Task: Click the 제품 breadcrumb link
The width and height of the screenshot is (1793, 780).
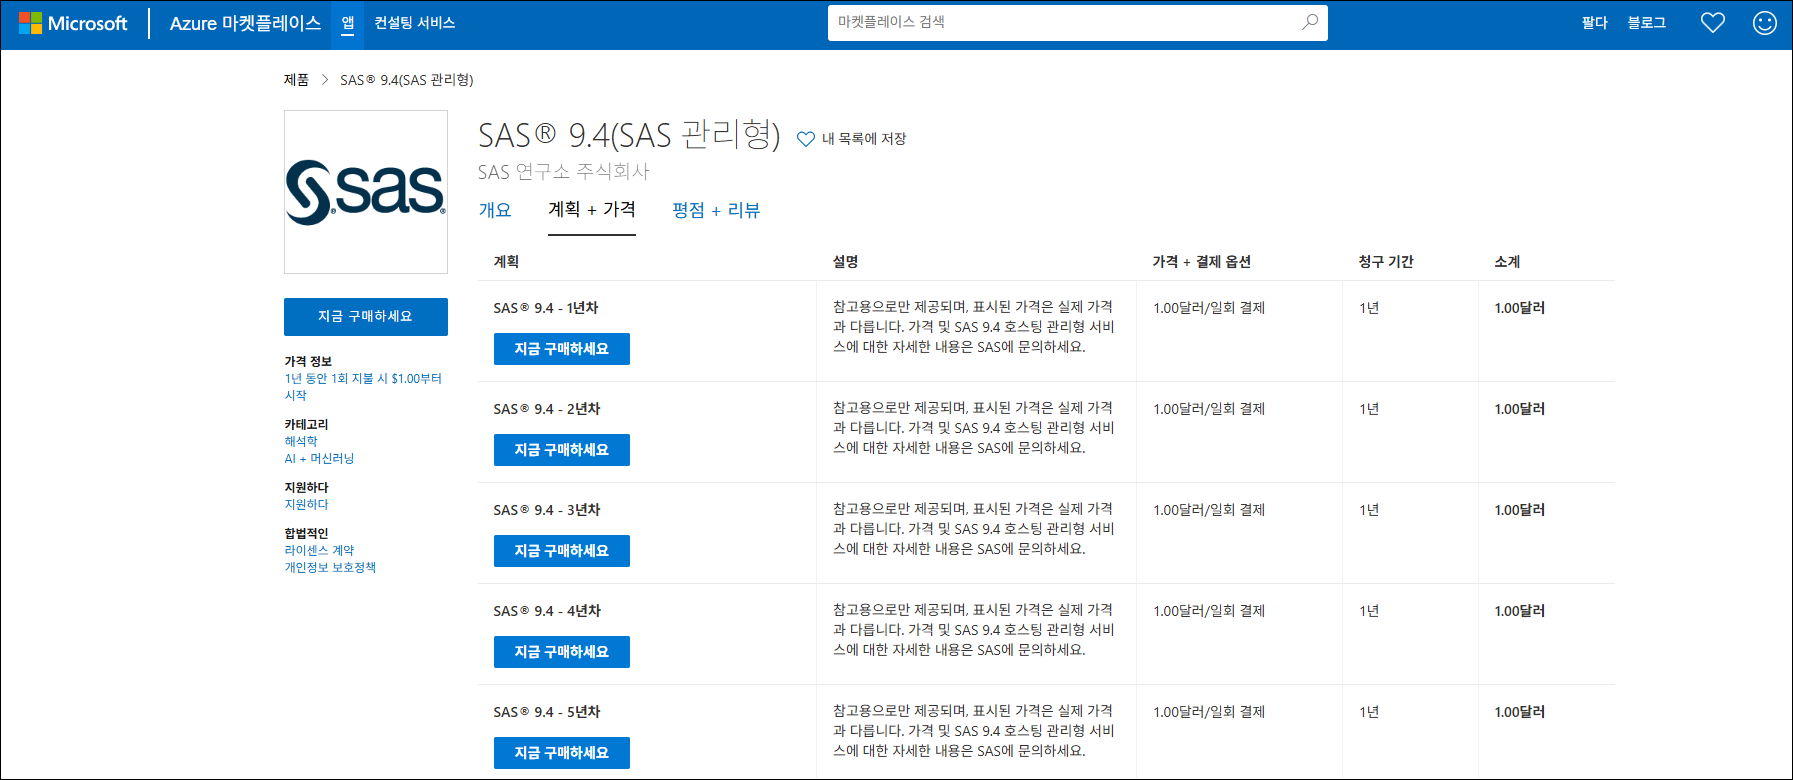Action: [x=296, y=80]
